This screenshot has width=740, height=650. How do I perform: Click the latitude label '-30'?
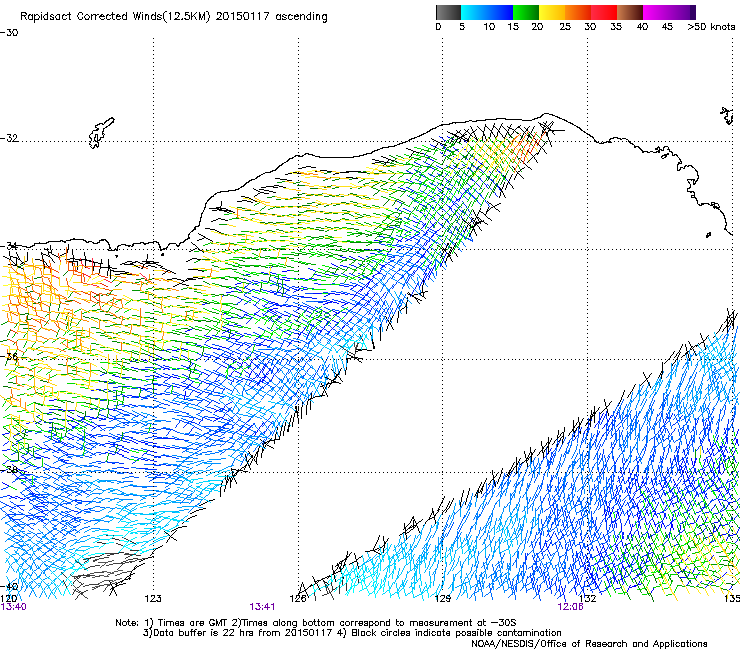[9, 33]
